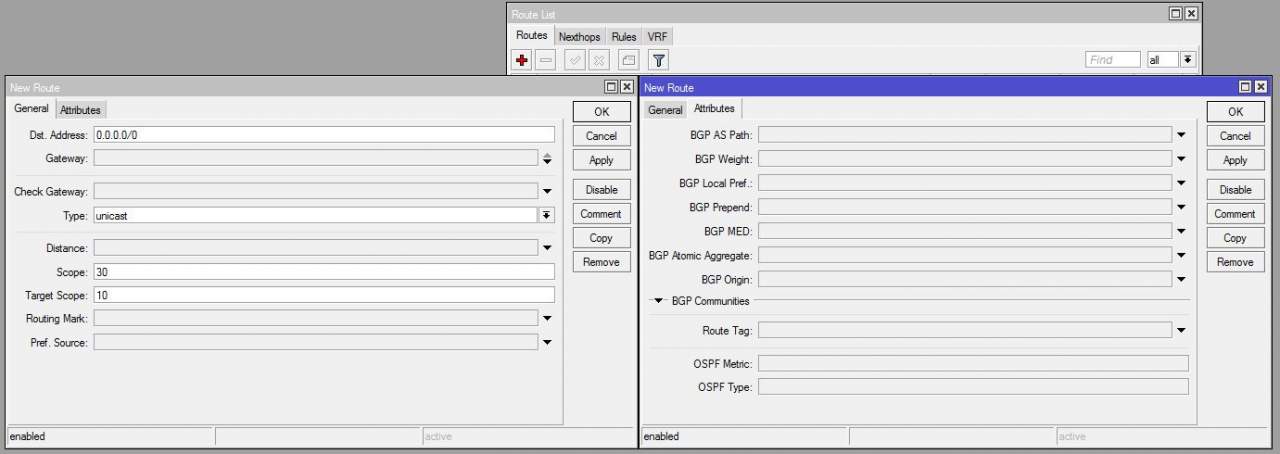Click the Dst. Address field

pos(324,134)
